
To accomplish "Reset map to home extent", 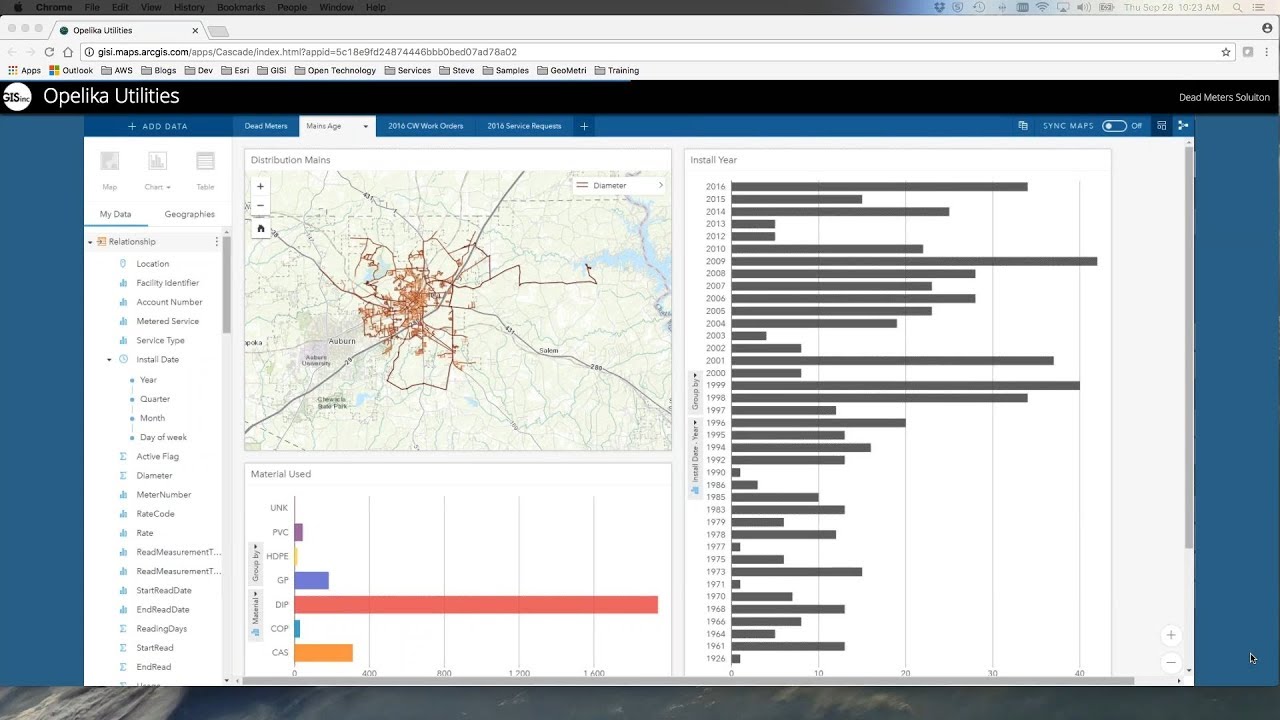I will pos(261,228).
